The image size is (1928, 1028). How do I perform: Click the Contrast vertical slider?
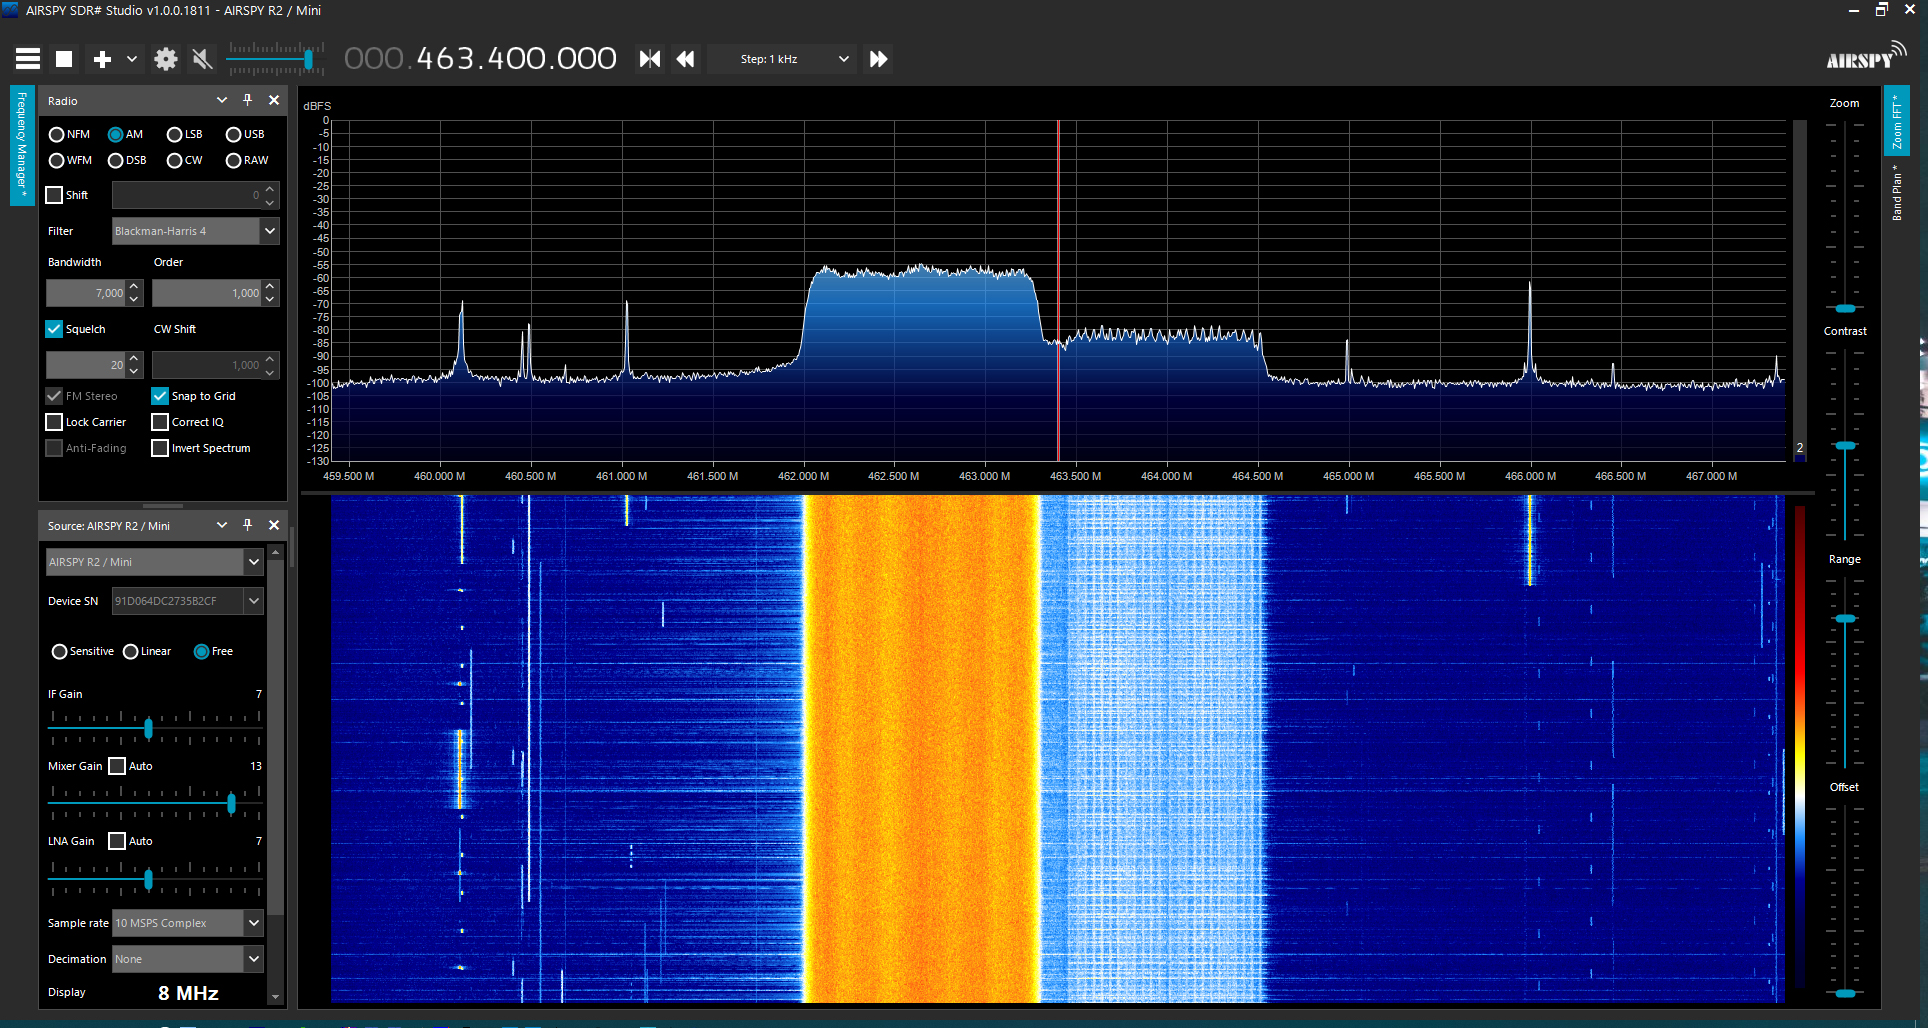click(1845, 445)
